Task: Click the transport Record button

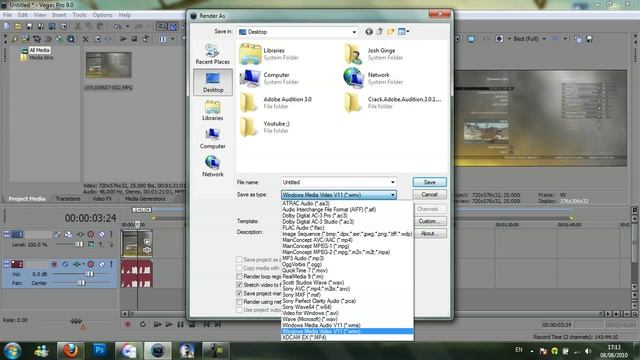Action: point(128,324)
